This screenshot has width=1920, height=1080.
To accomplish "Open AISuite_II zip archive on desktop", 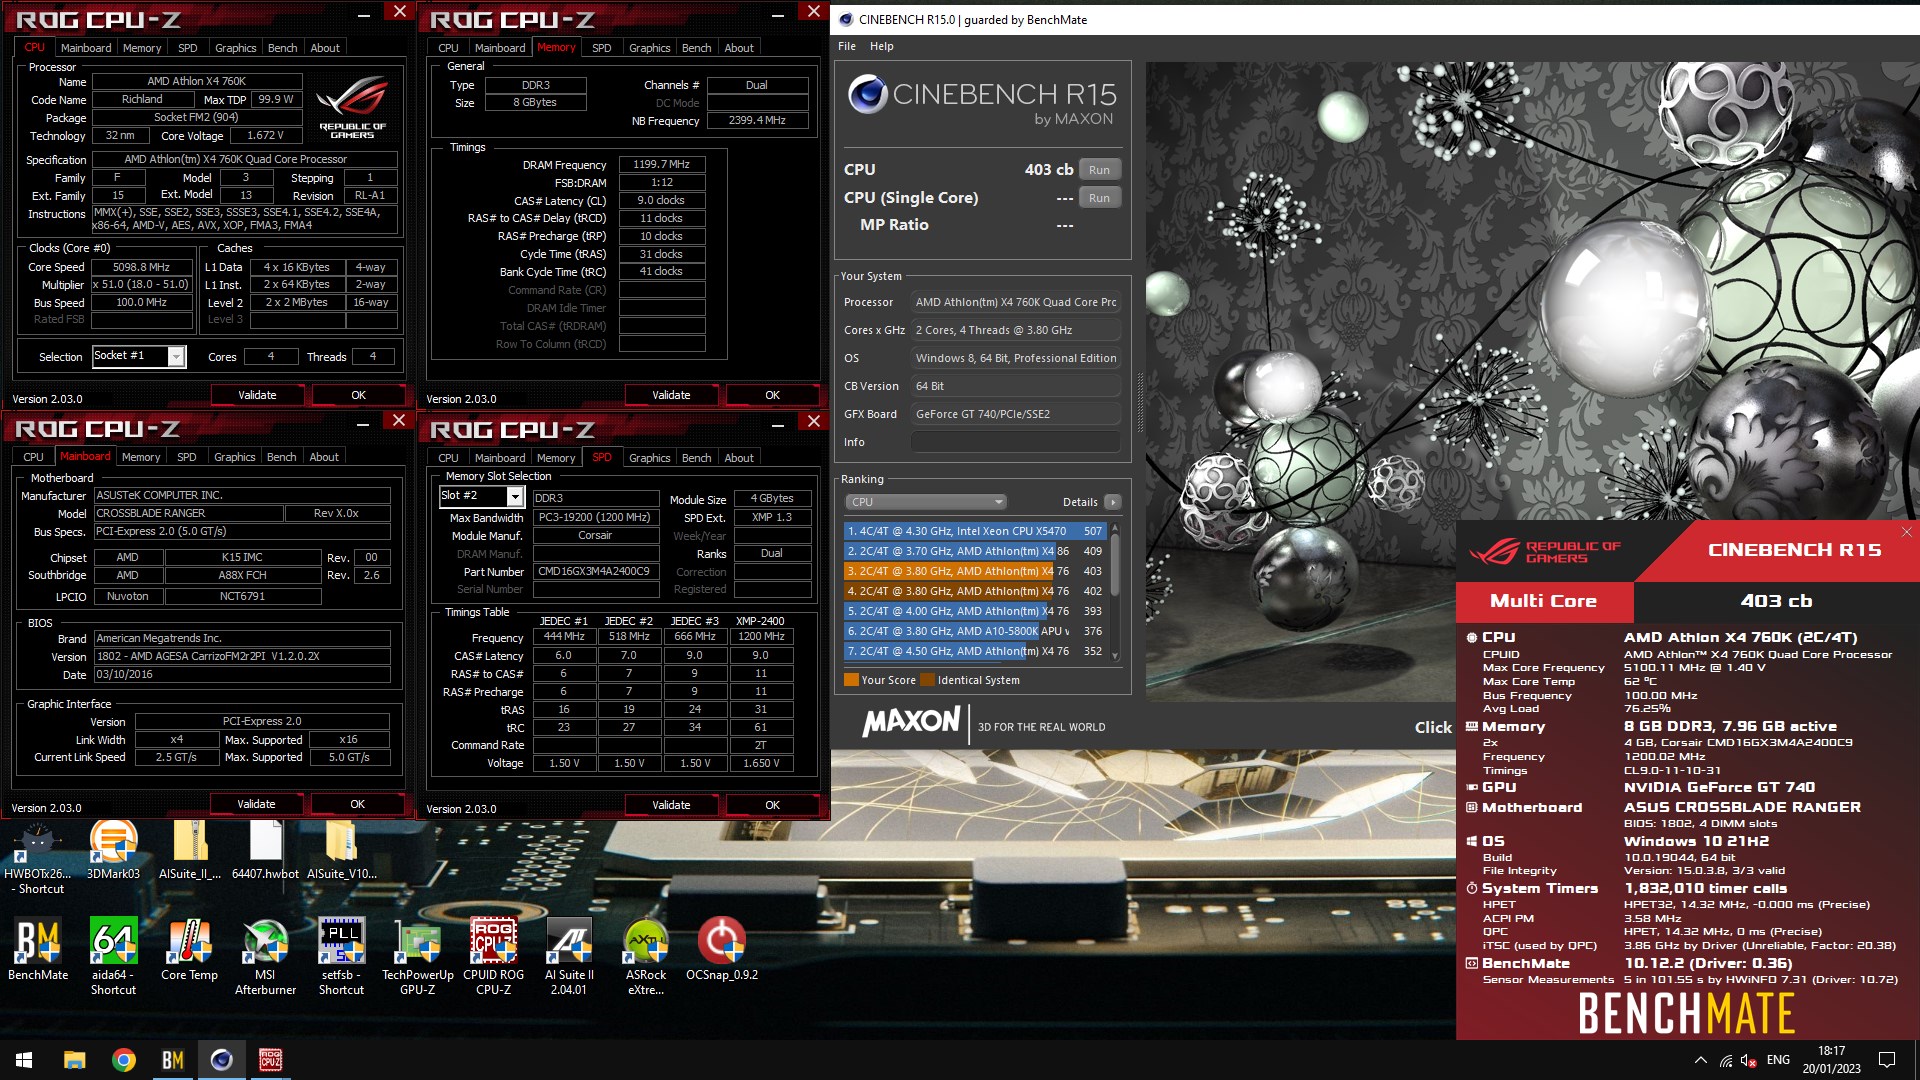I will pos(190,850).
